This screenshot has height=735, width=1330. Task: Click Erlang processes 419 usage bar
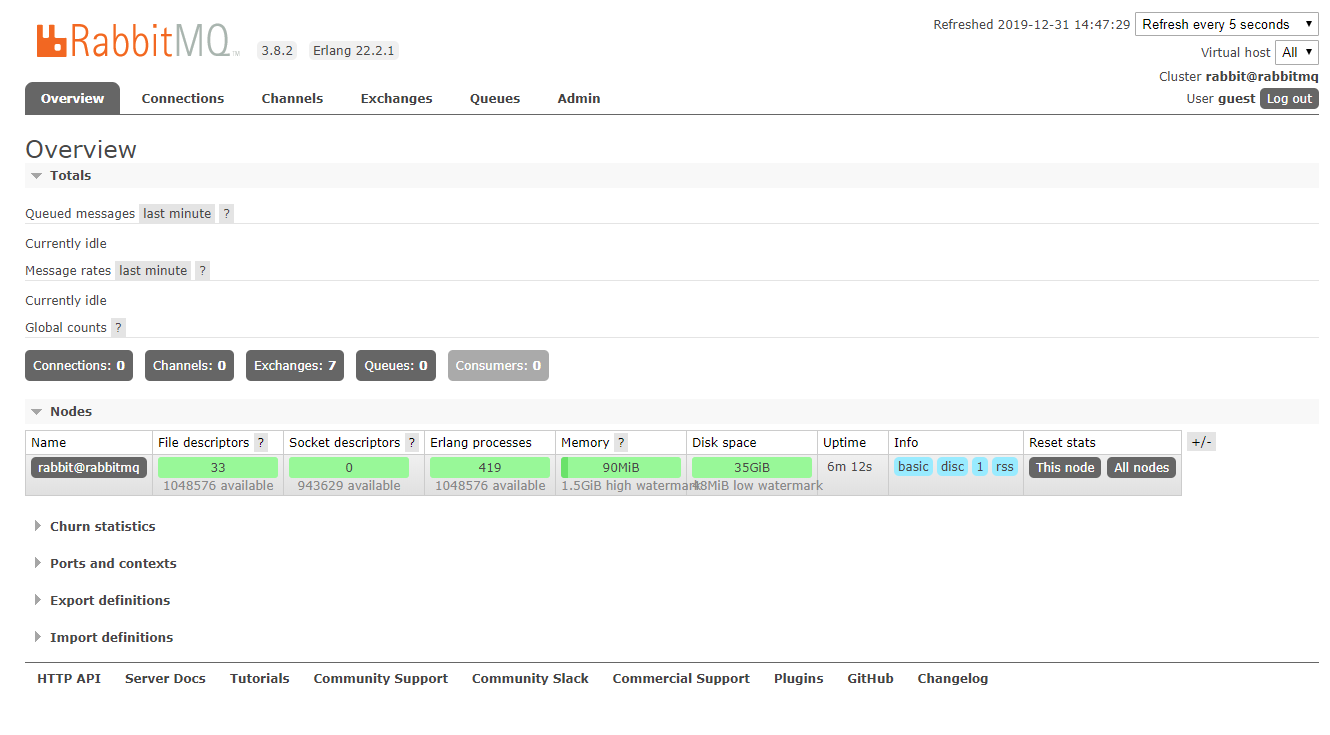point(490,467)
